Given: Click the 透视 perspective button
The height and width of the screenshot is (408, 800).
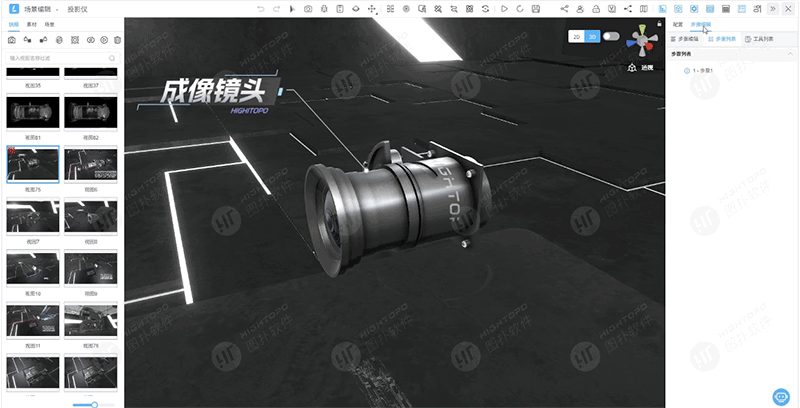Looking at the screenshot, I should [641, 67].
